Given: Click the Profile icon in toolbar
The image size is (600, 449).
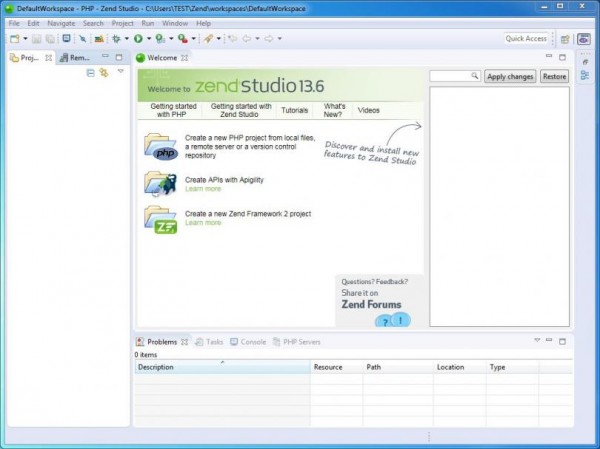Looking at the screenshot, I should tap(160, 39).
